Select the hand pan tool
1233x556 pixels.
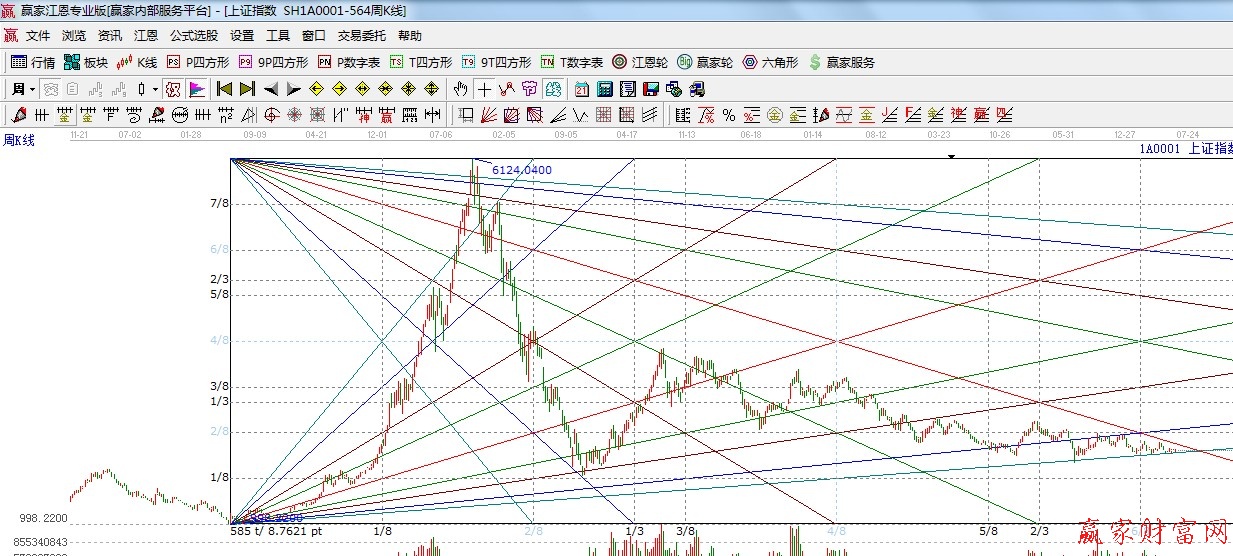point(461,89)
